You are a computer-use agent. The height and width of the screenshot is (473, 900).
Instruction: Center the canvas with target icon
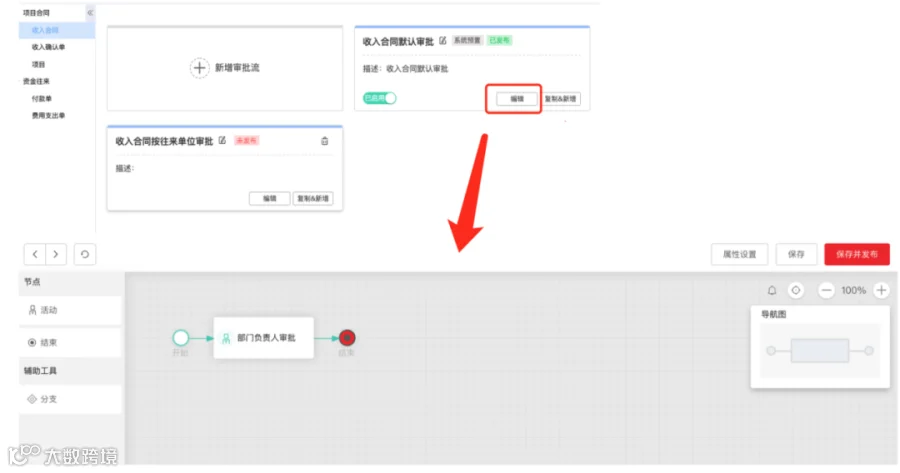(x=796, y=290)
